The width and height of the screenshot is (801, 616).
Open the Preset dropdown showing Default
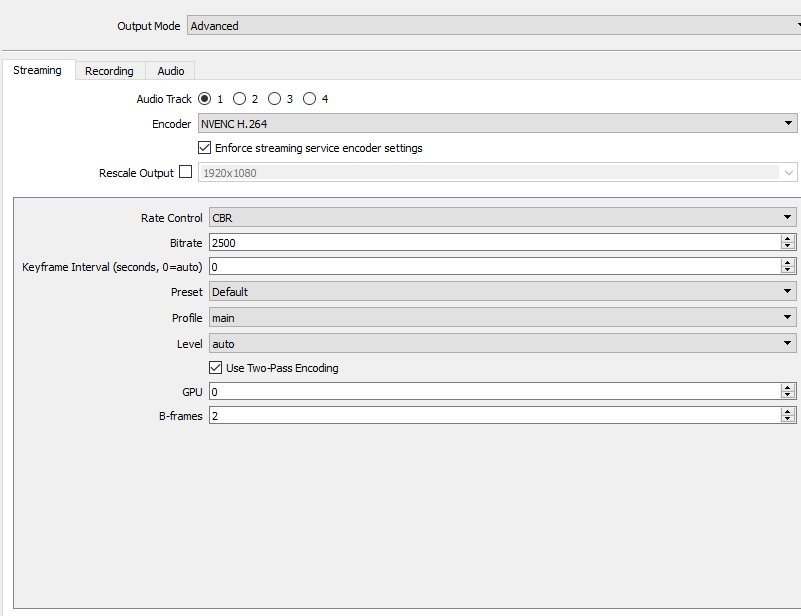(x=503, y=292)
